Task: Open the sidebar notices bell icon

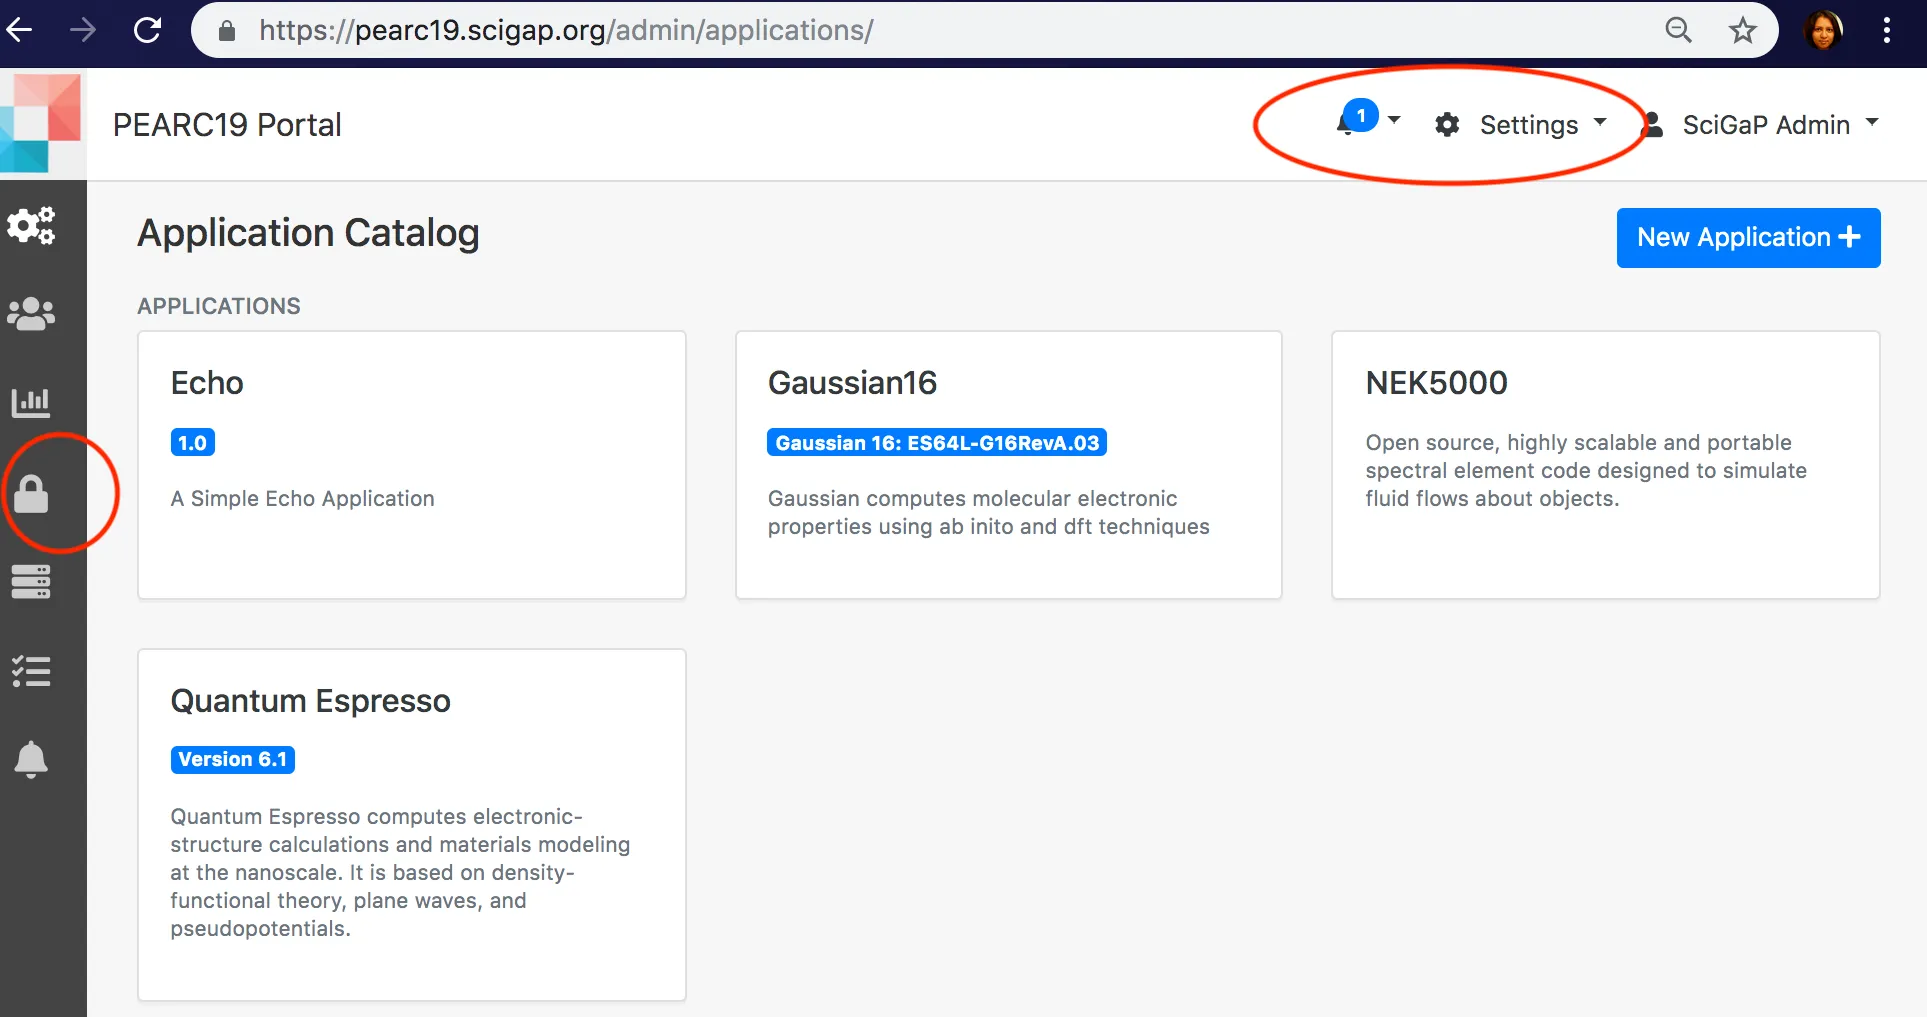Action: point(31,759)
